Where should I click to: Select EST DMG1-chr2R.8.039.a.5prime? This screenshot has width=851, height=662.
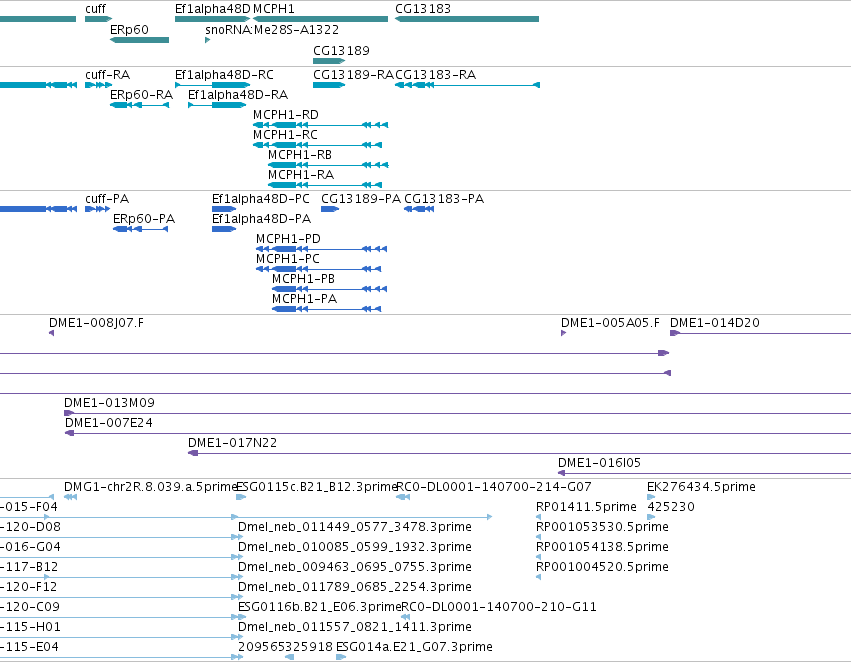[151, 487]
